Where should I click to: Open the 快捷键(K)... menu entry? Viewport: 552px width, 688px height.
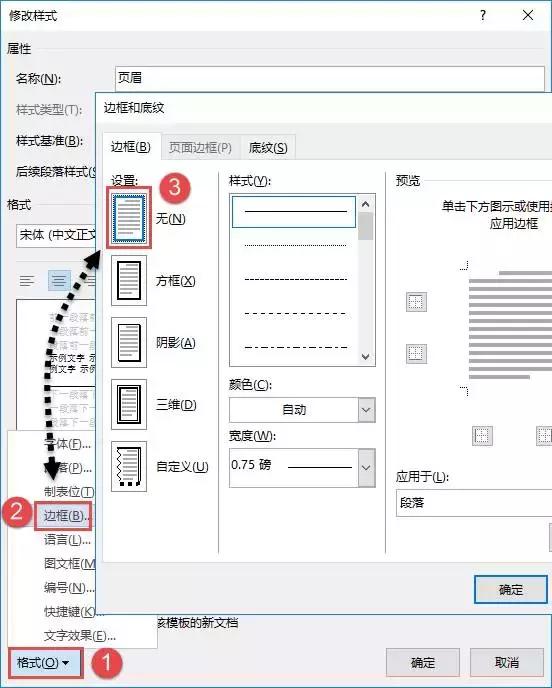(x=69, y=611)
